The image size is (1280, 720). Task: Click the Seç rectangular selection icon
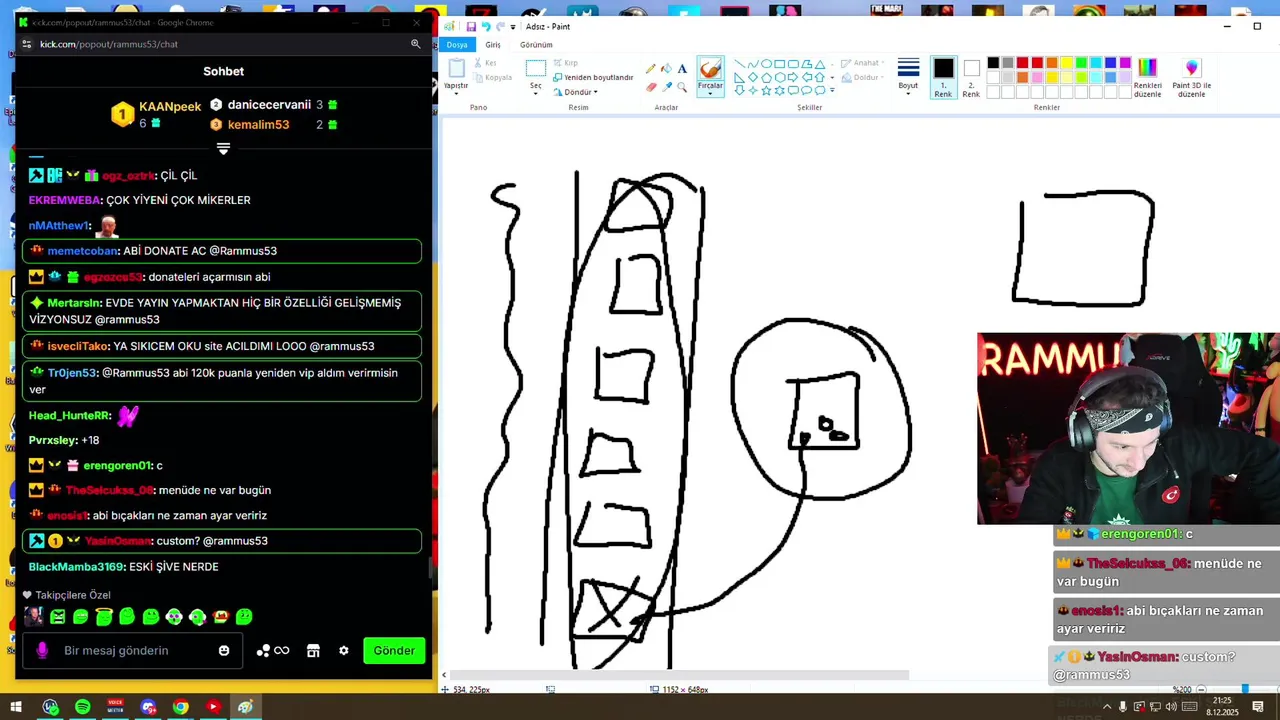(x=536, y=68)
